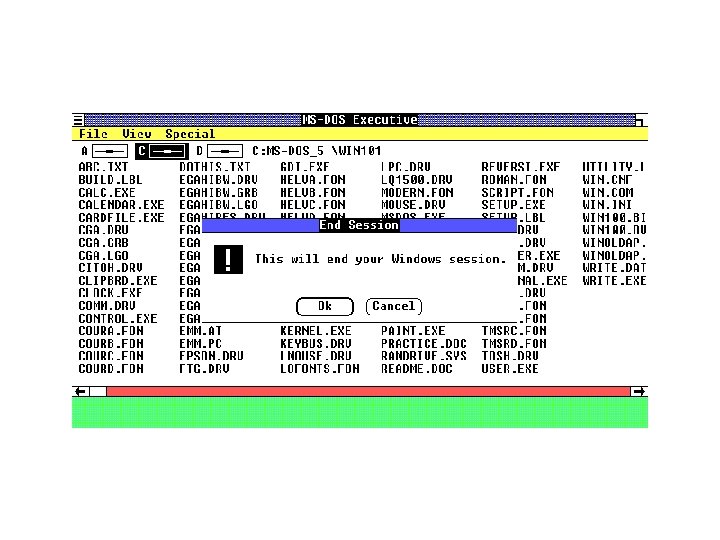Select file COURB.FON
This screenshot has height=540, width=720.
111,344
